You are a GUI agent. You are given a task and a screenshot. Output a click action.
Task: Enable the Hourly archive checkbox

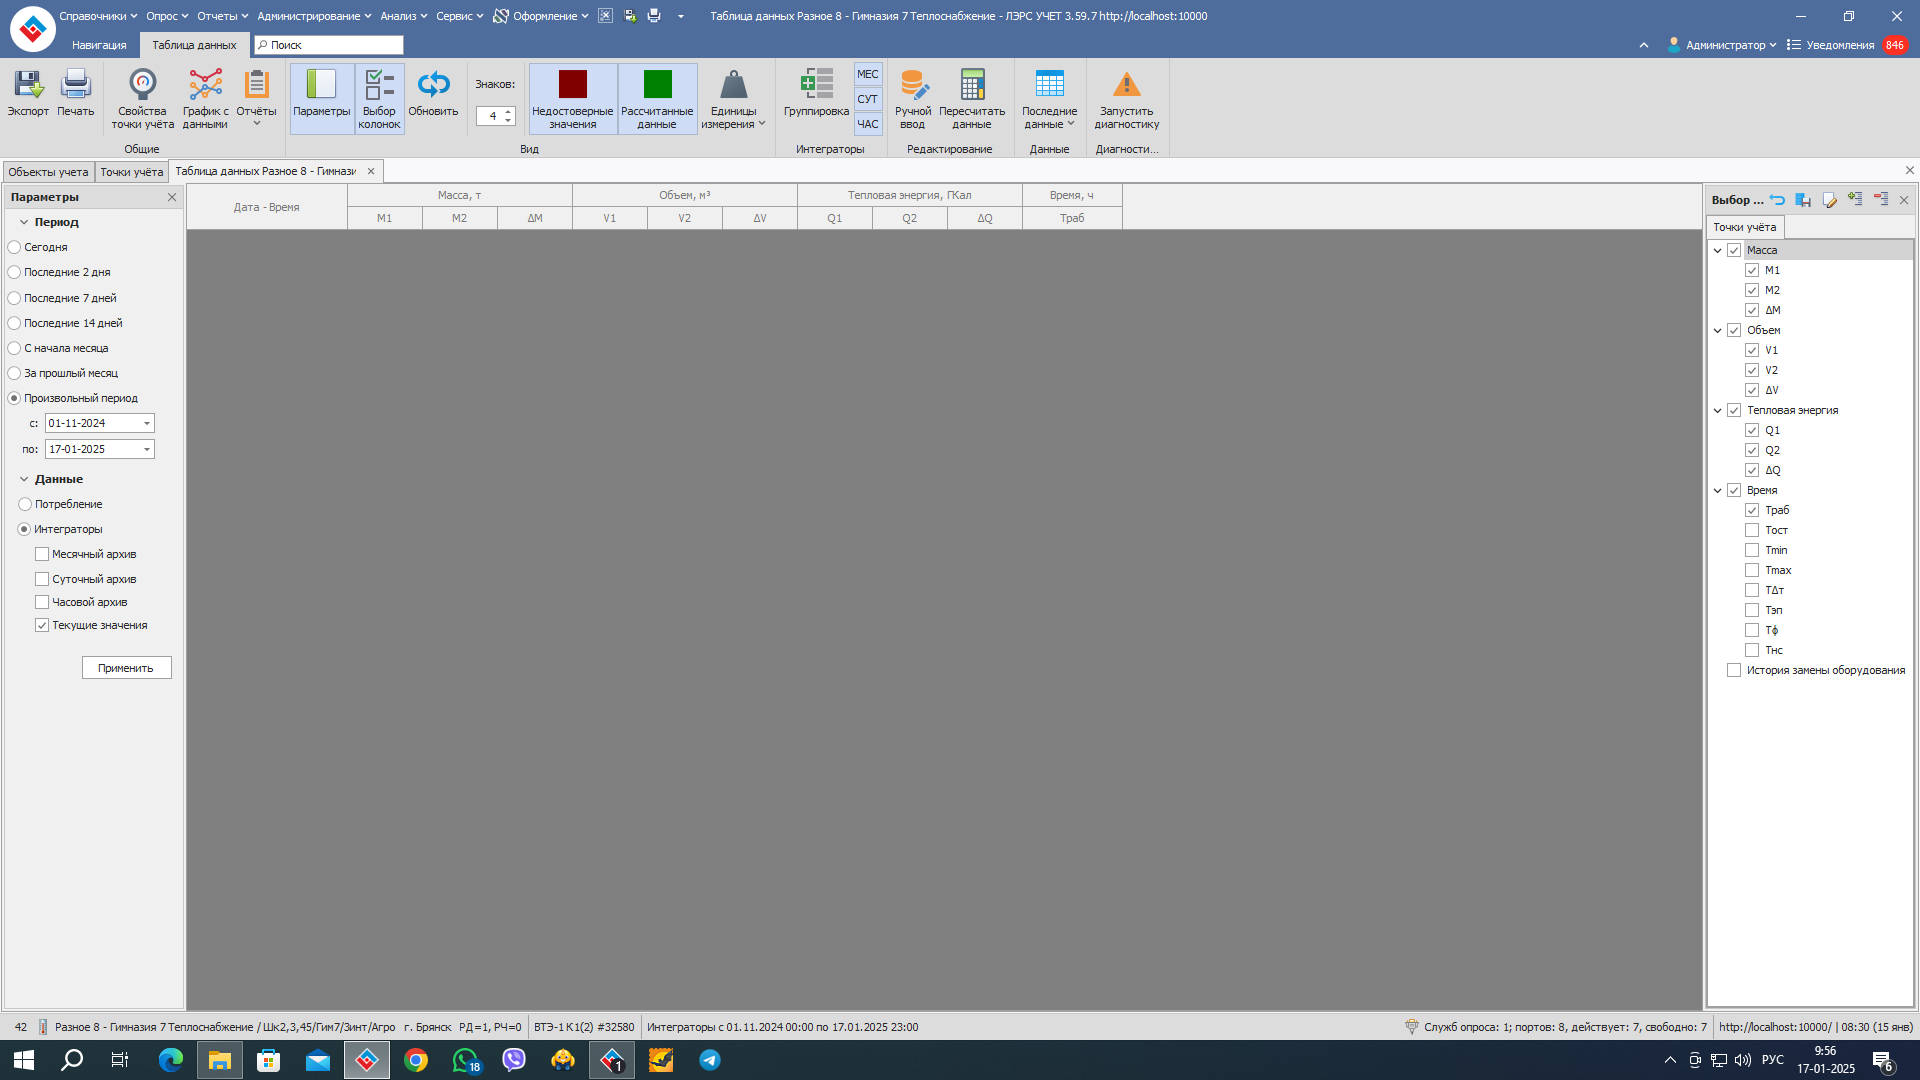click(x=42, y=602)
